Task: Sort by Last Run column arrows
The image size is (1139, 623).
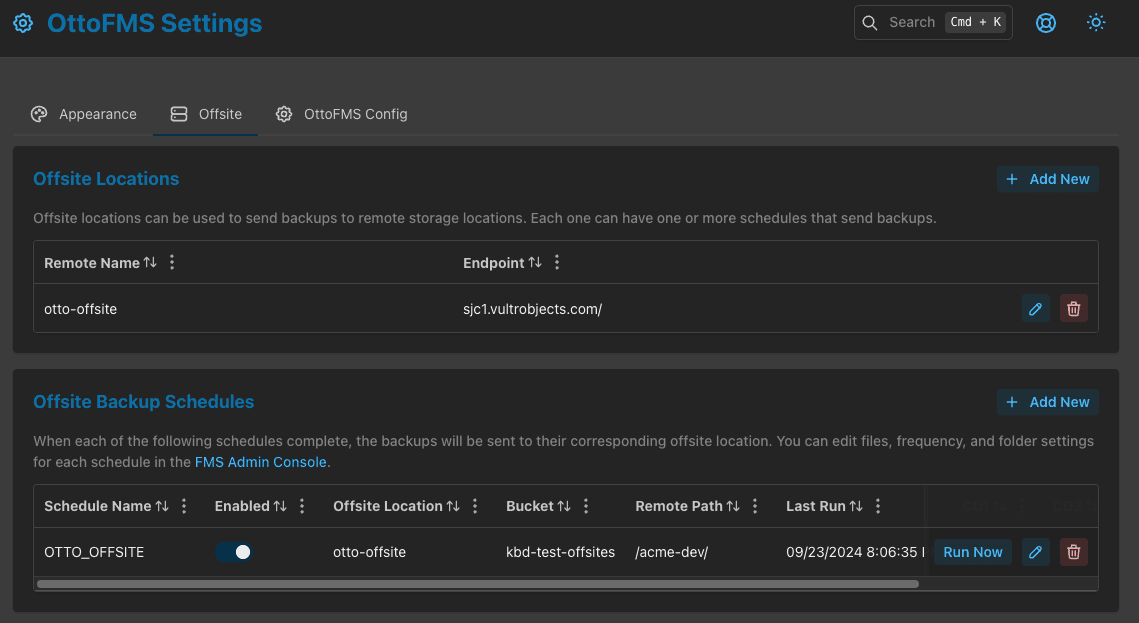Action: tap(856, 506)
